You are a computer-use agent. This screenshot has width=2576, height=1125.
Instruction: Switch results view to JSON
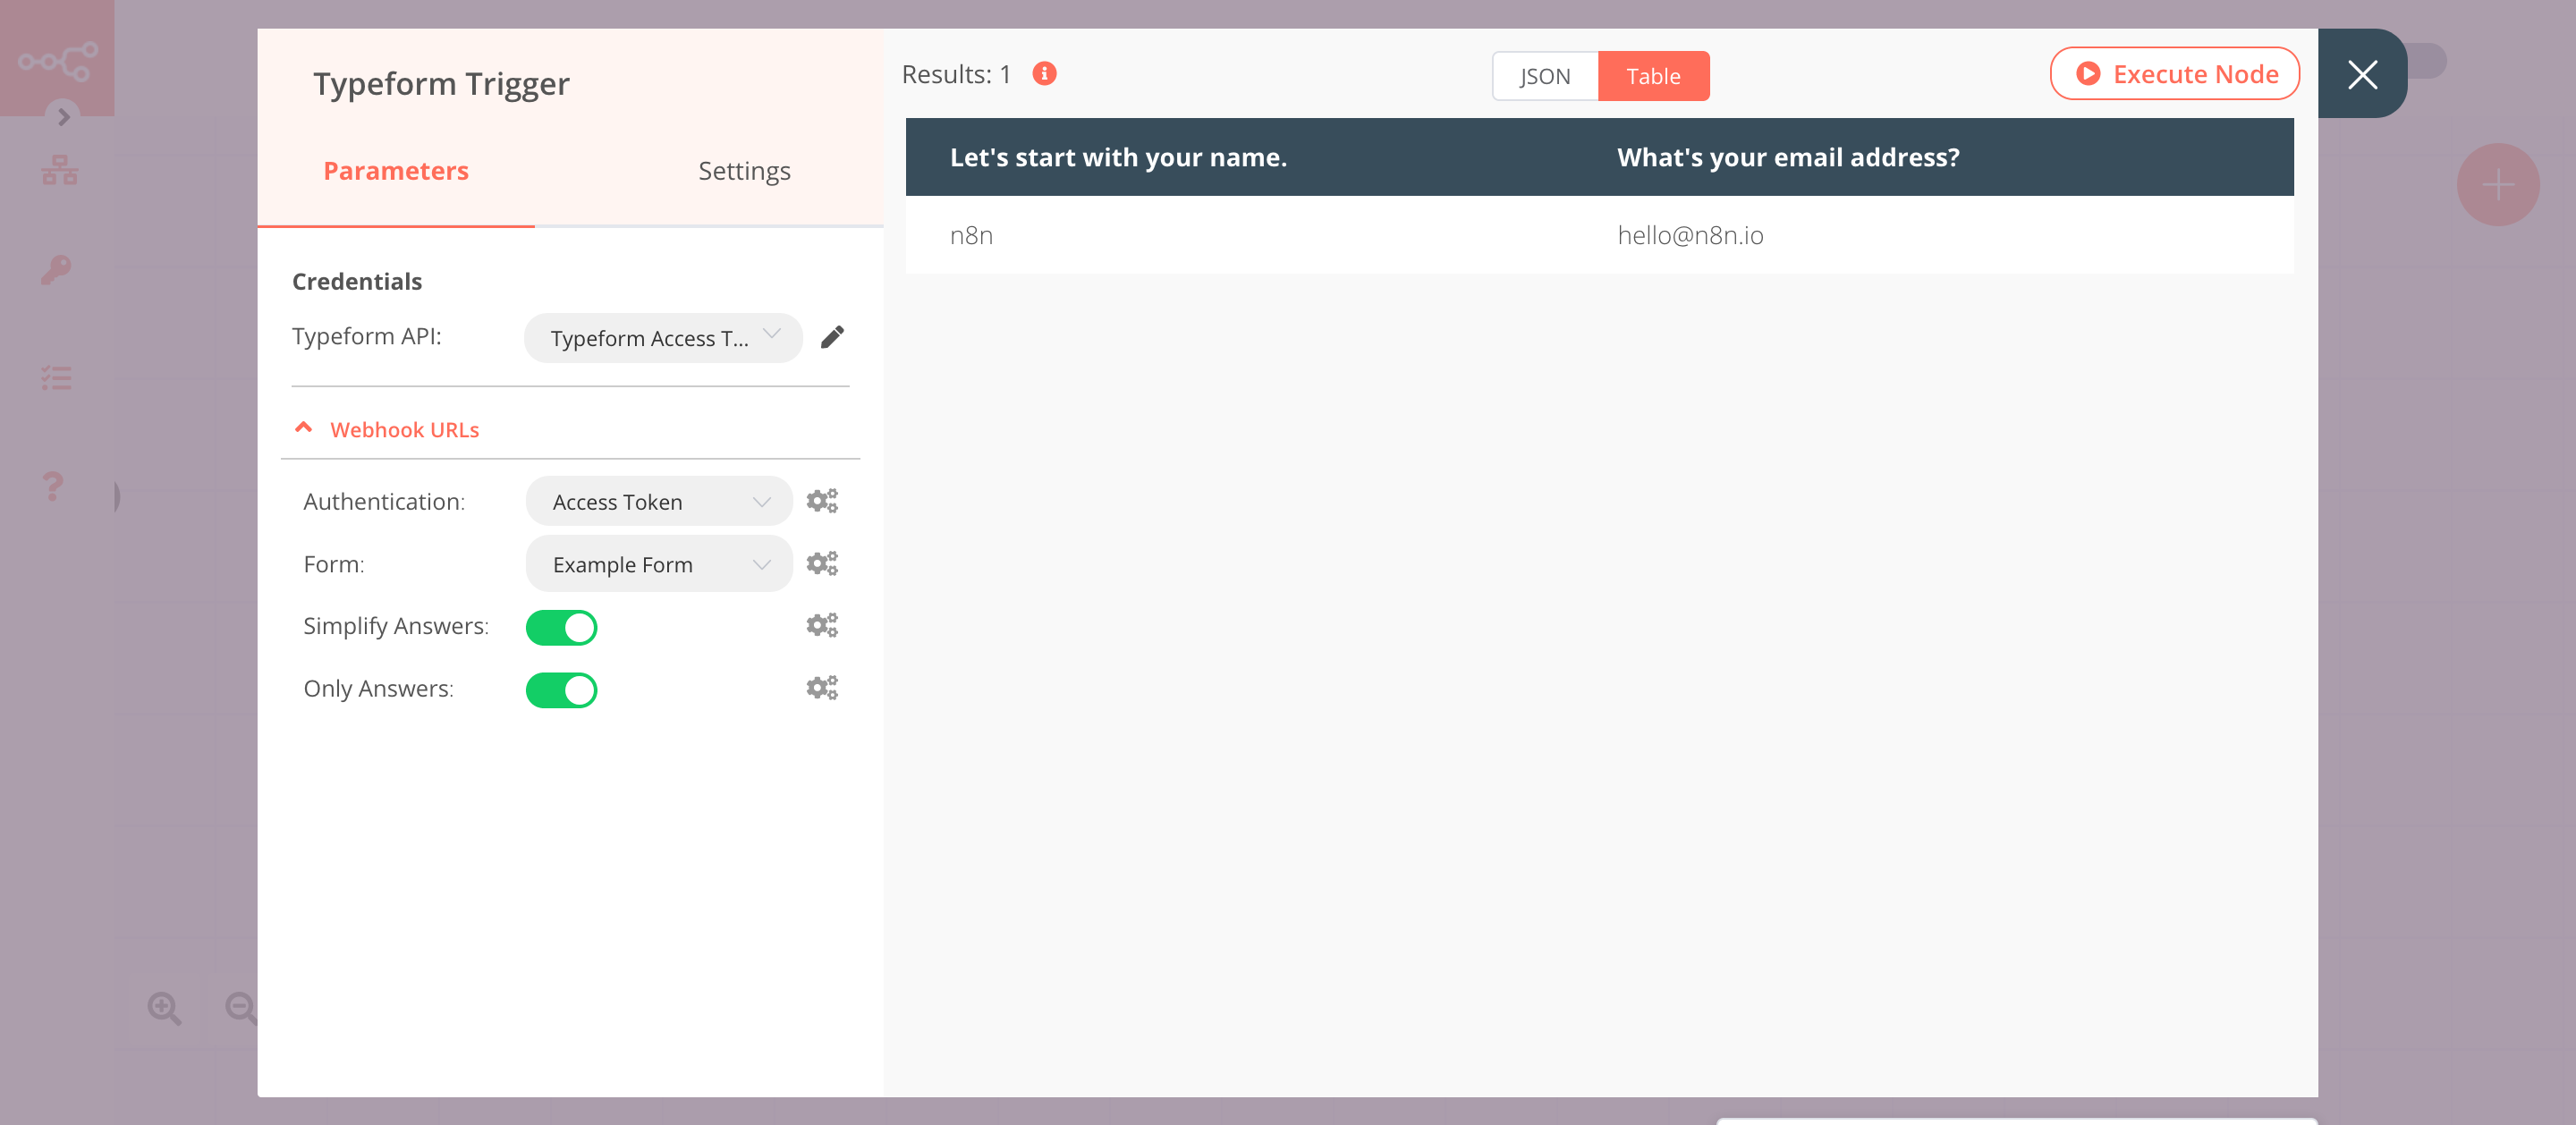[x=1544, y=75]
